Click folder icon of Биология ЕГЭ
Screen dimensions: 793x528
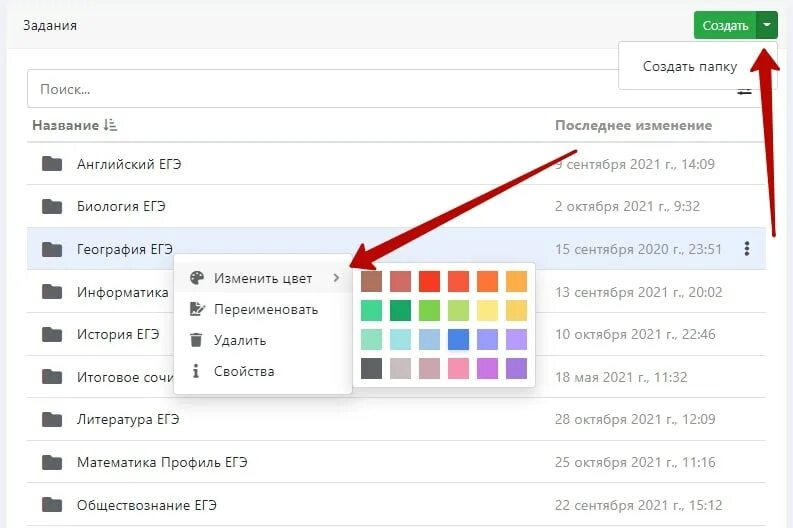tap(52, 206)
